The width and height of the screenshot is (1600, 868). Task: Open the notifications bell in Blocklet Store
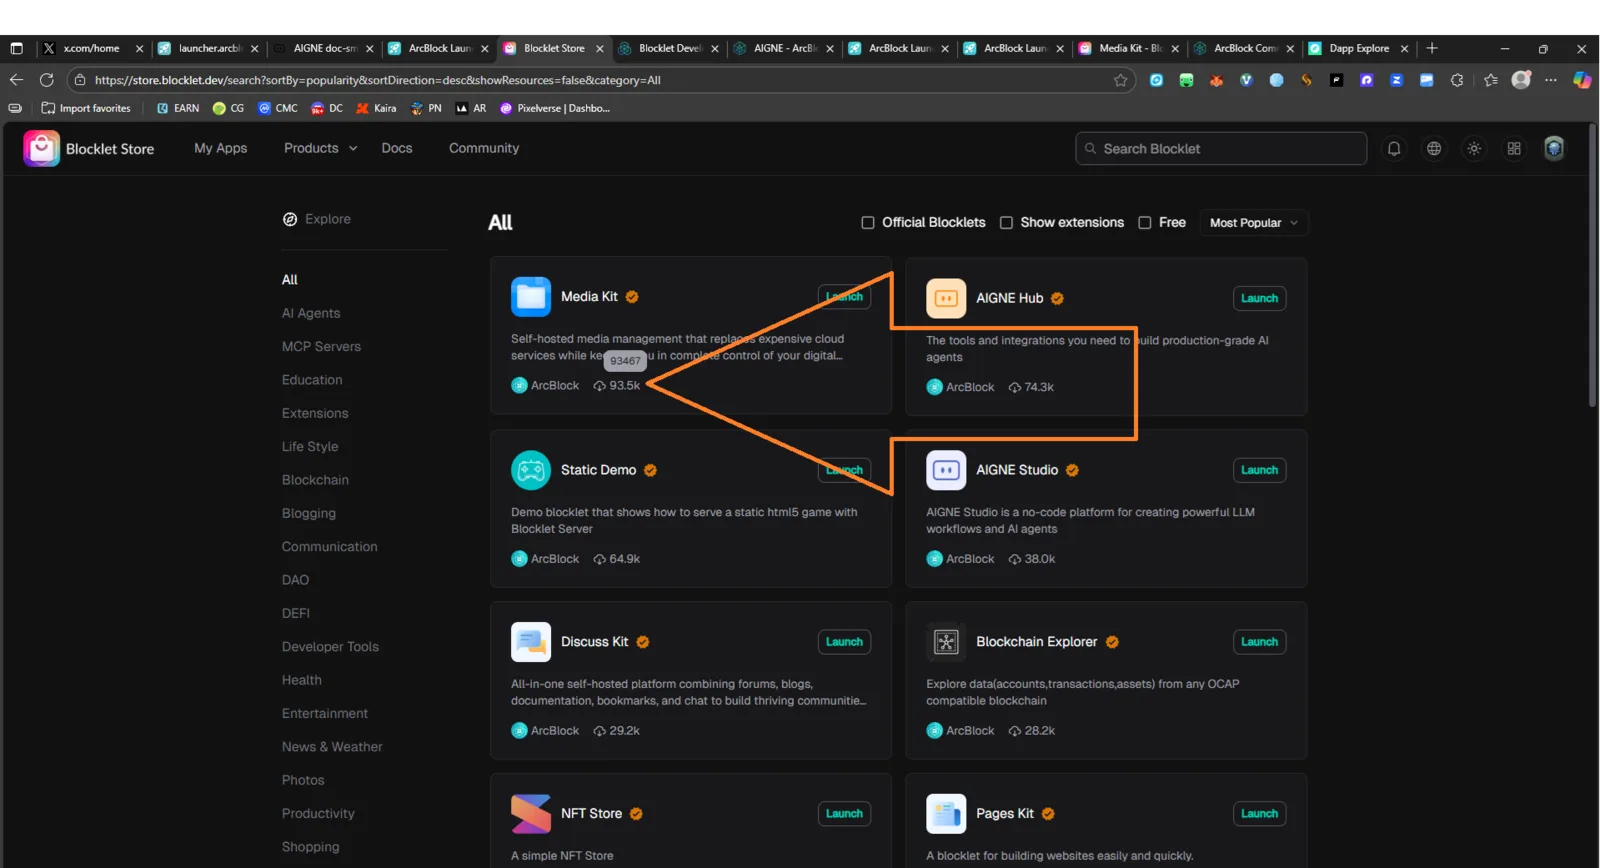pyautogui.click(x=1394, y=149)
